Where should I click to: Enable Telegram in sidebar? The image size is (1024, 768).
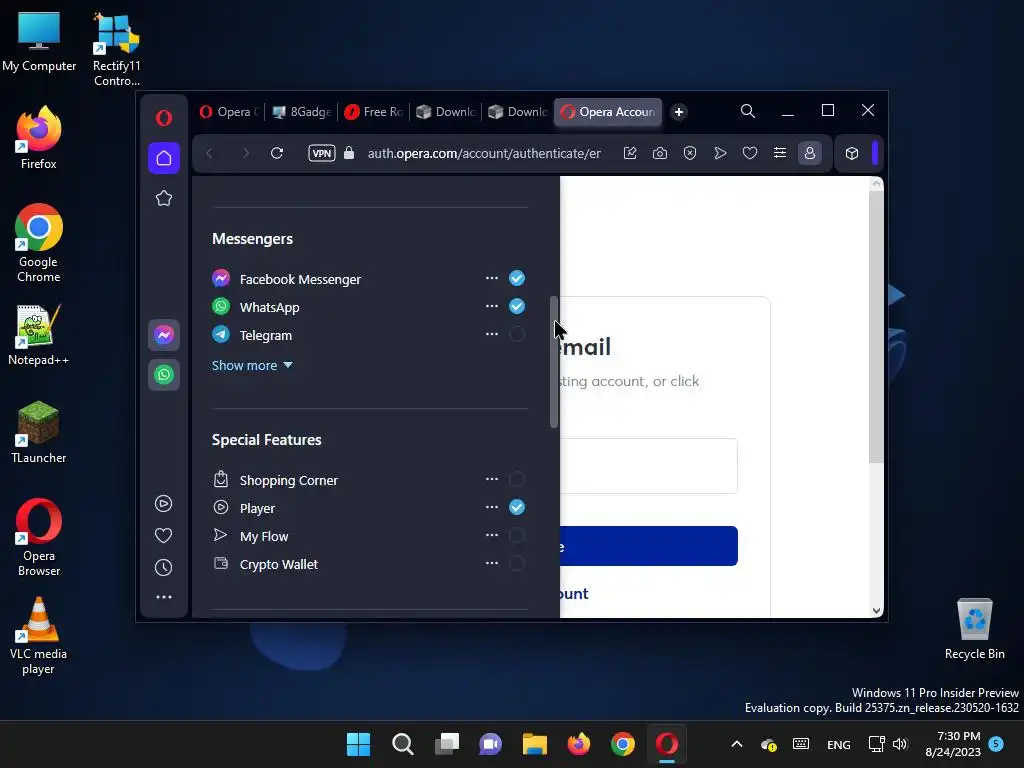[517, 334]
